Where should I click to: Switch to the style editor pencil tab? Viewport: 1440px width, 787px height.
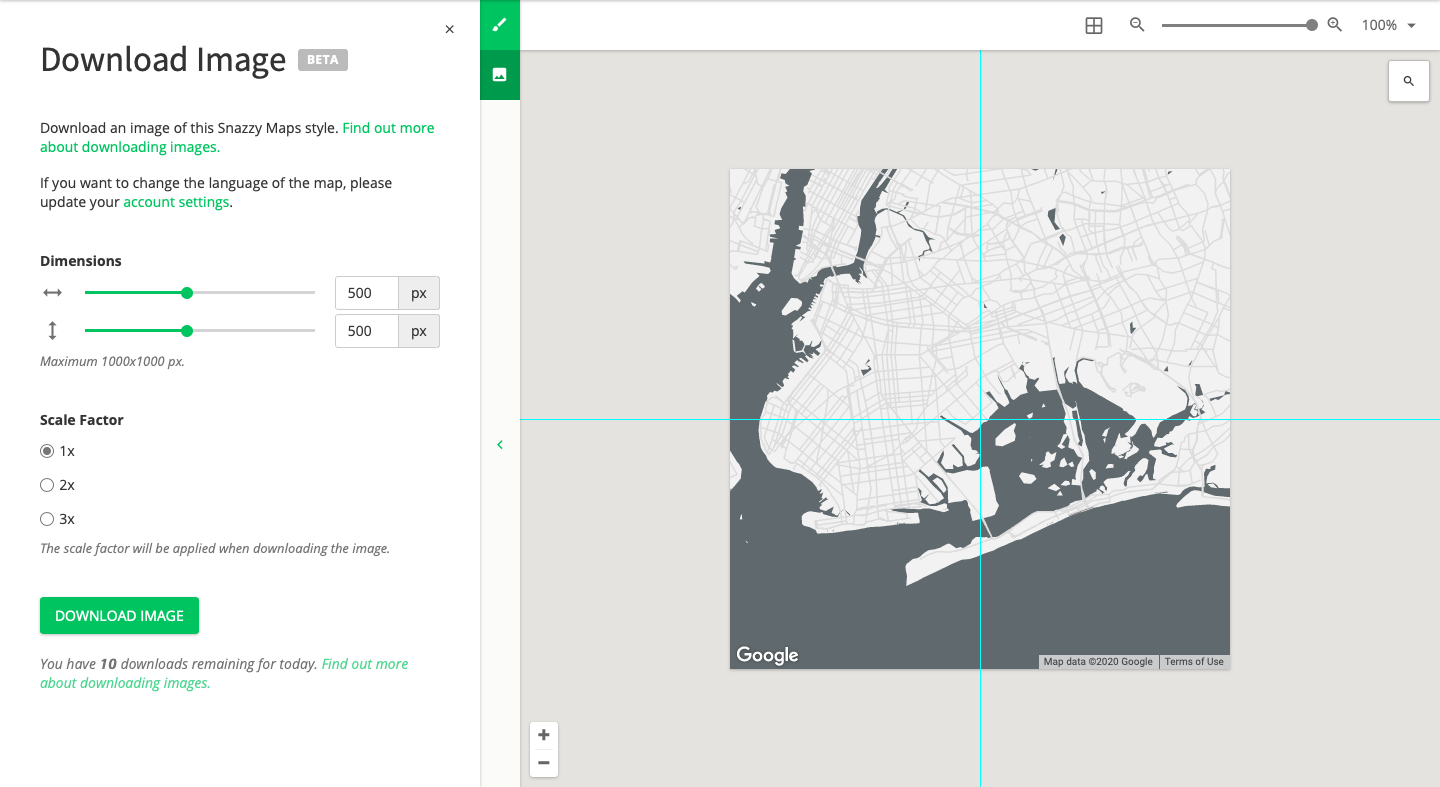coord(499,24)
